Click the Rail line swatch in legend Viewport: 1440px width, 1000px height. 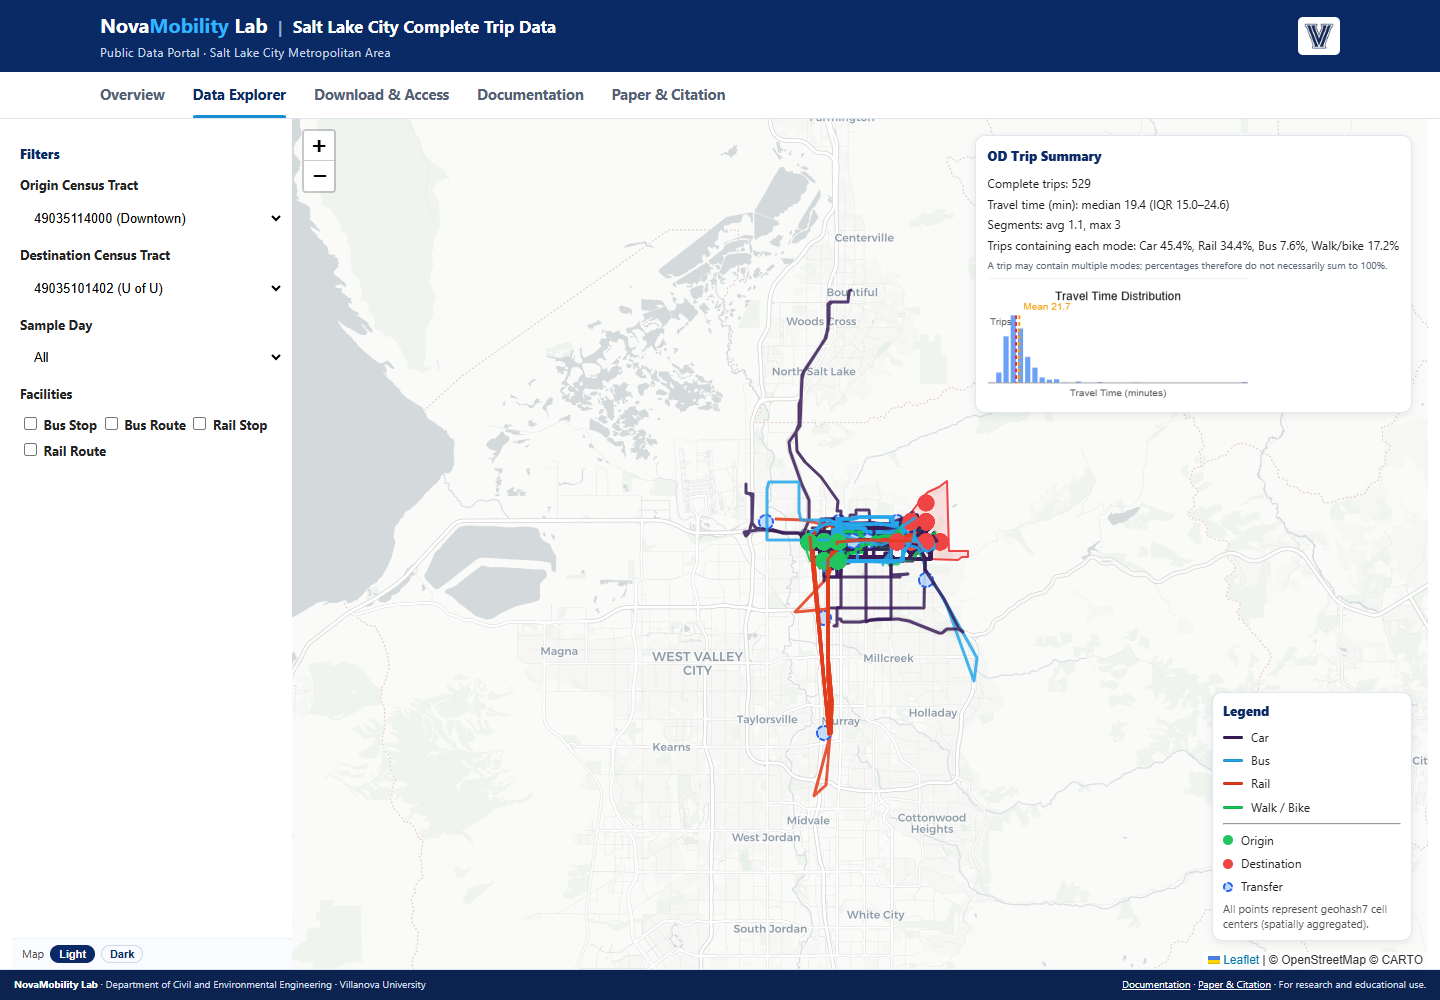1233,784
